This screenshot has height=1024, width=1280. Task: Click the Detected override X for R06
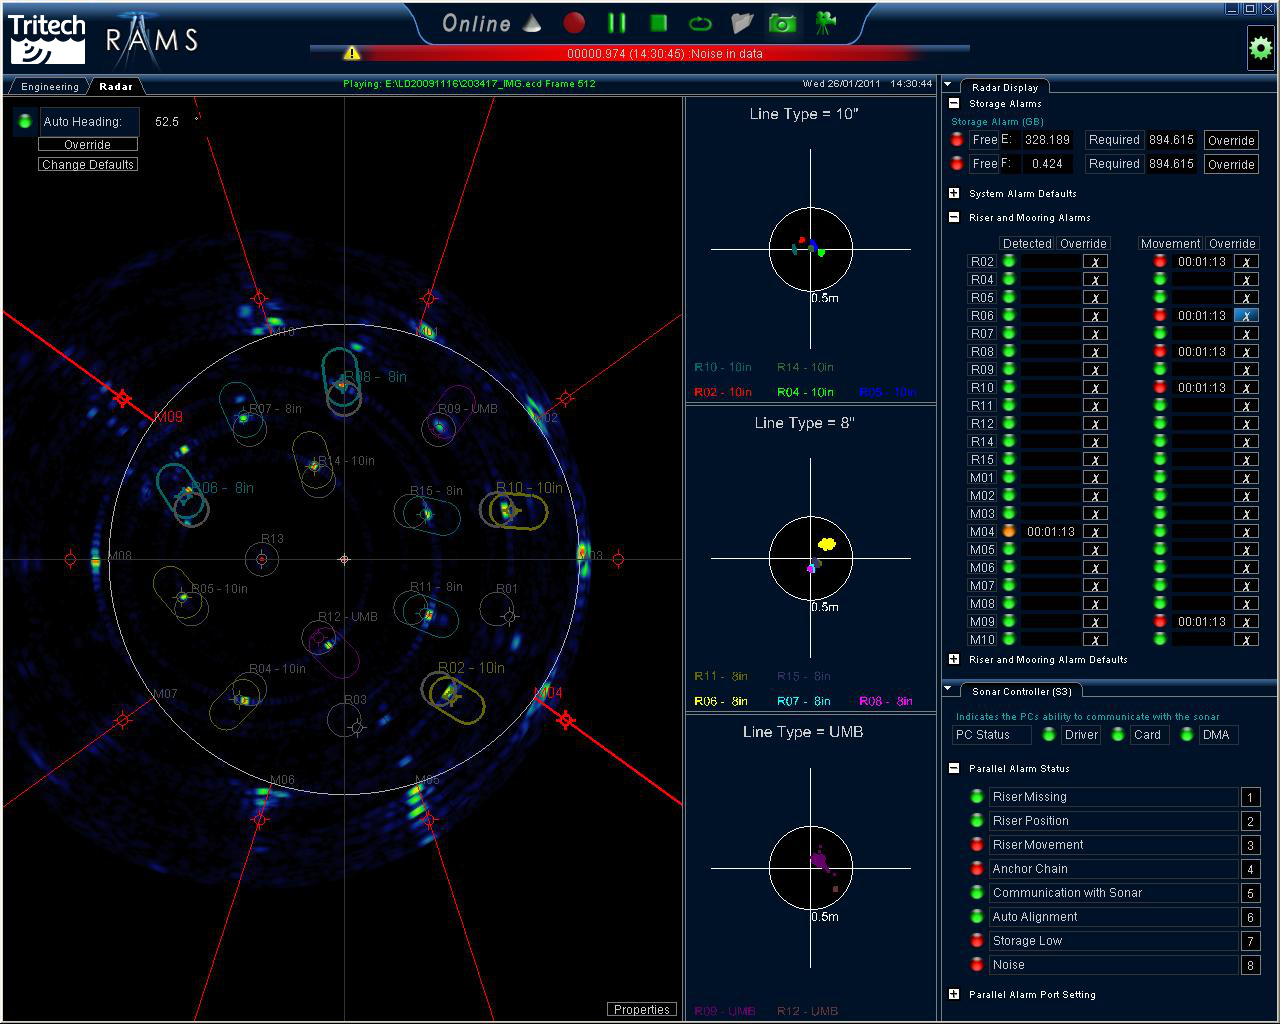tap(1095, 315)
